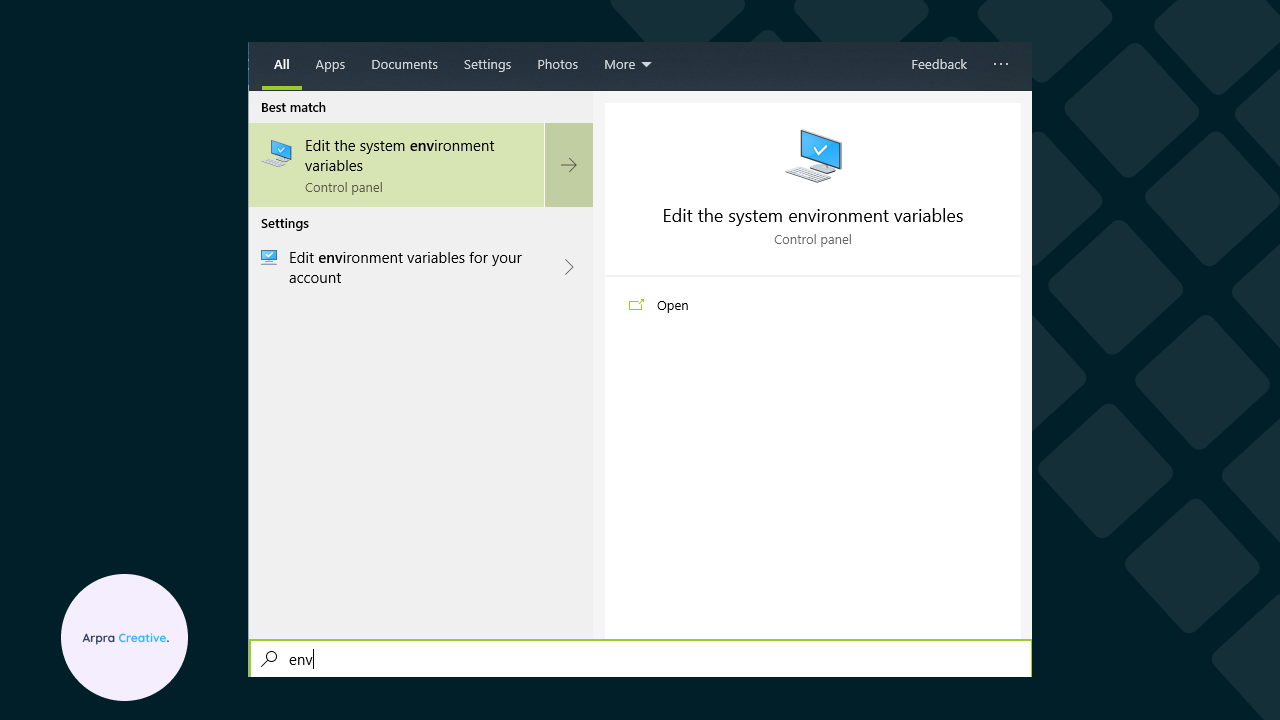Expand Best match result with right arrow
Image resolution: width=1280 pixels, height=720 pixels.
coord(569,165)
